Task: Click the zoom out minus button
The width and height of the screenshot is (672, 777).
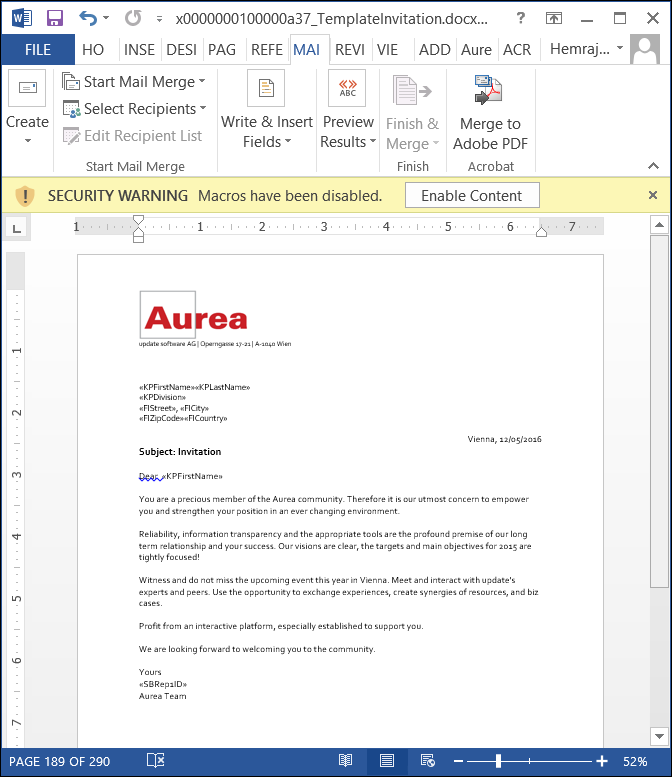Action: point(458,761)
